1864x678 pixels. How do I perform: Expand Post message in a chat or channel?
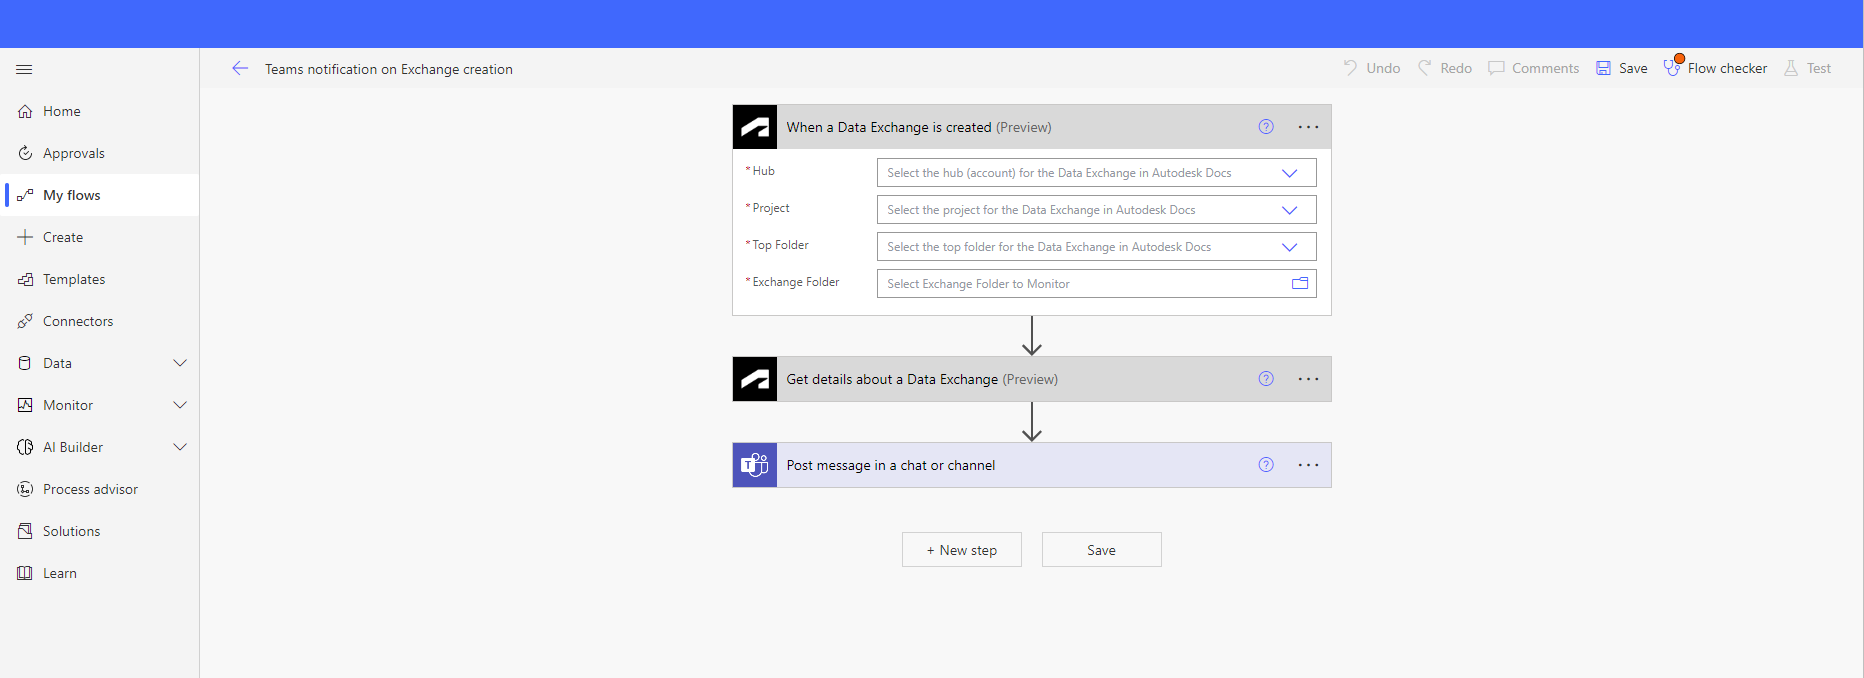1032,465
